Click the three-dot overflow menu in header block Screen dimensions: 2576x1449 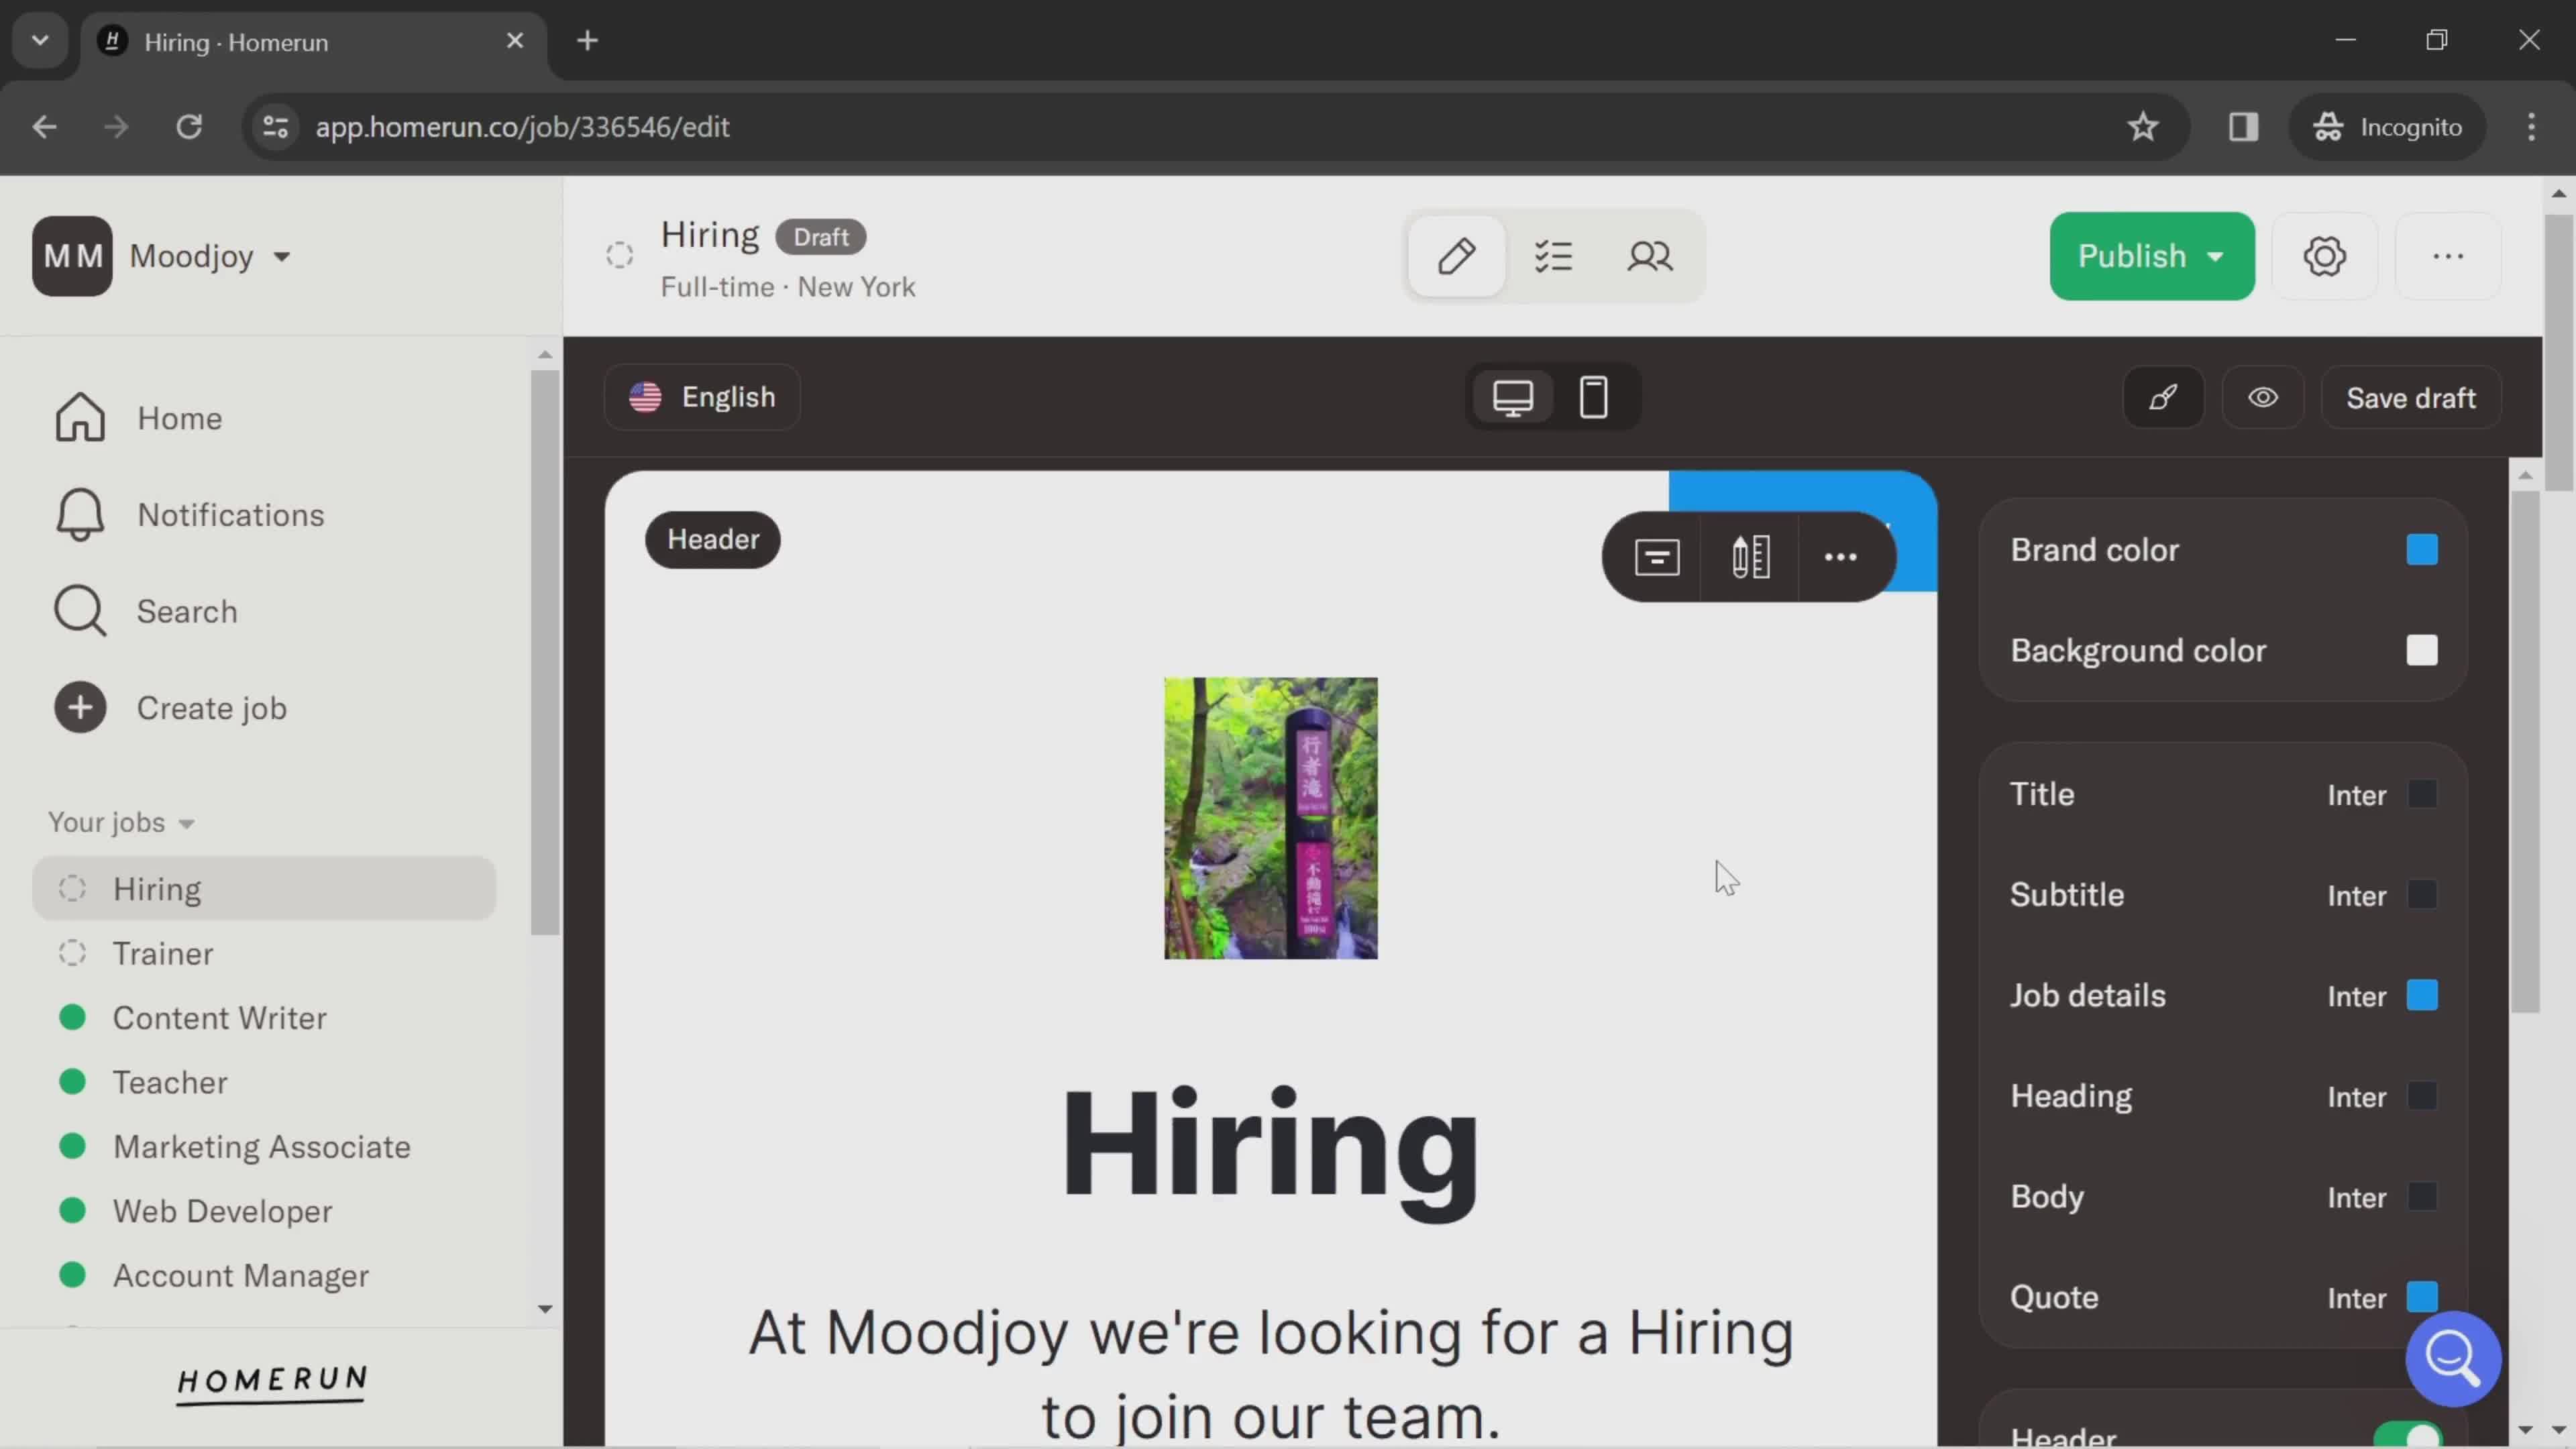1840,555
